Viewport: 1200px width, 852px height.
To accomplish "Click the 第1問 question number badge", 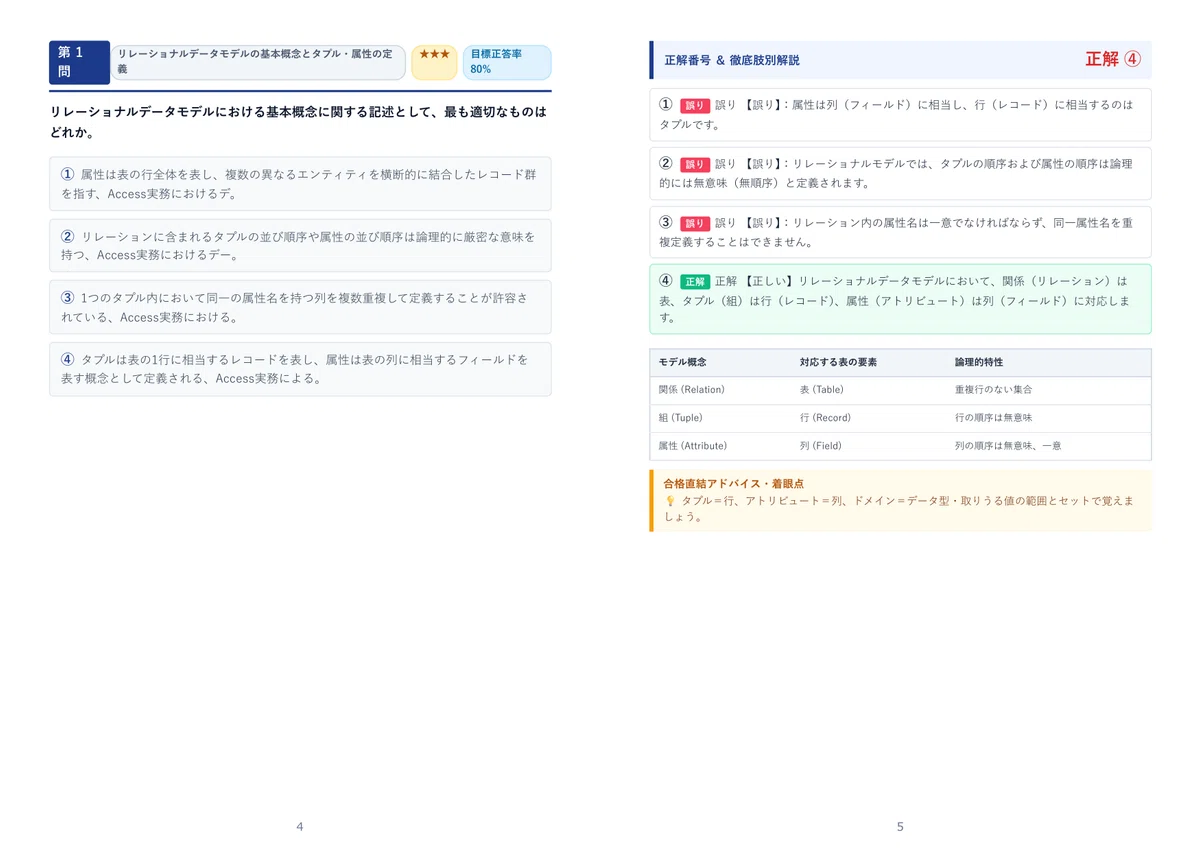I will pos(79,62).
